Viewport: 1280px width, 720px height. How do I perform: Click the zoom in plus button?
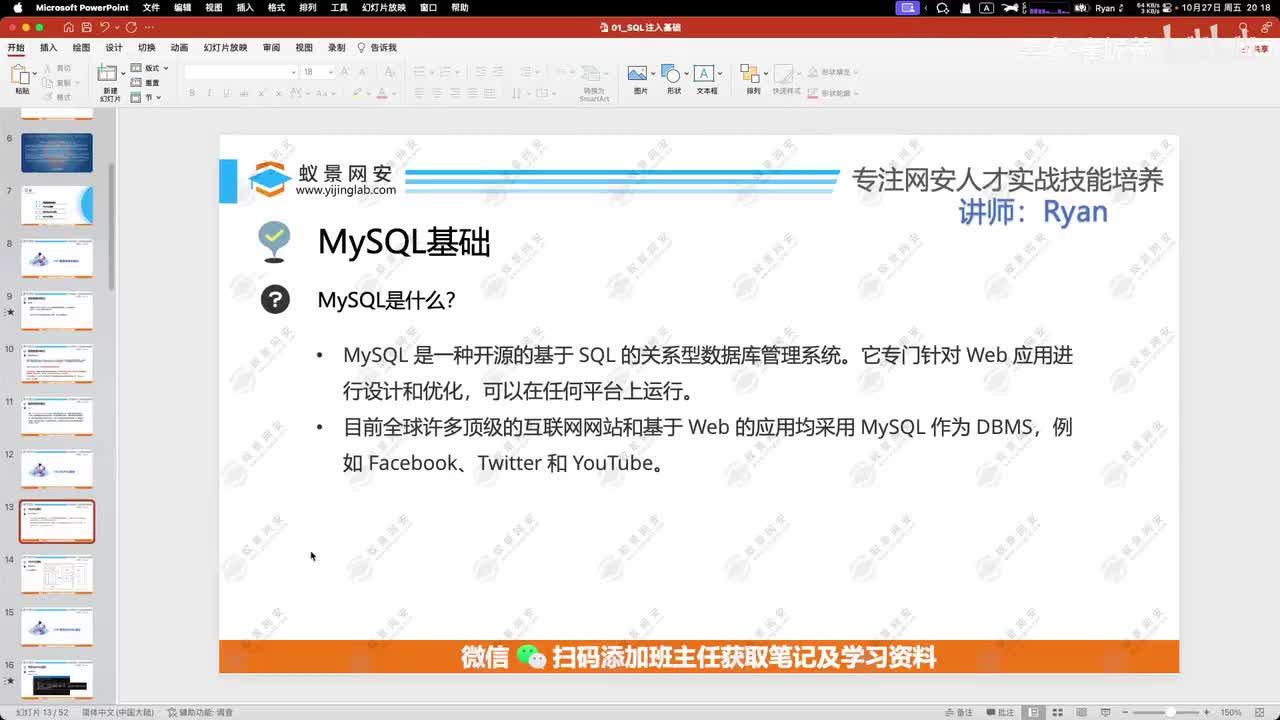tap(1207, 712)
